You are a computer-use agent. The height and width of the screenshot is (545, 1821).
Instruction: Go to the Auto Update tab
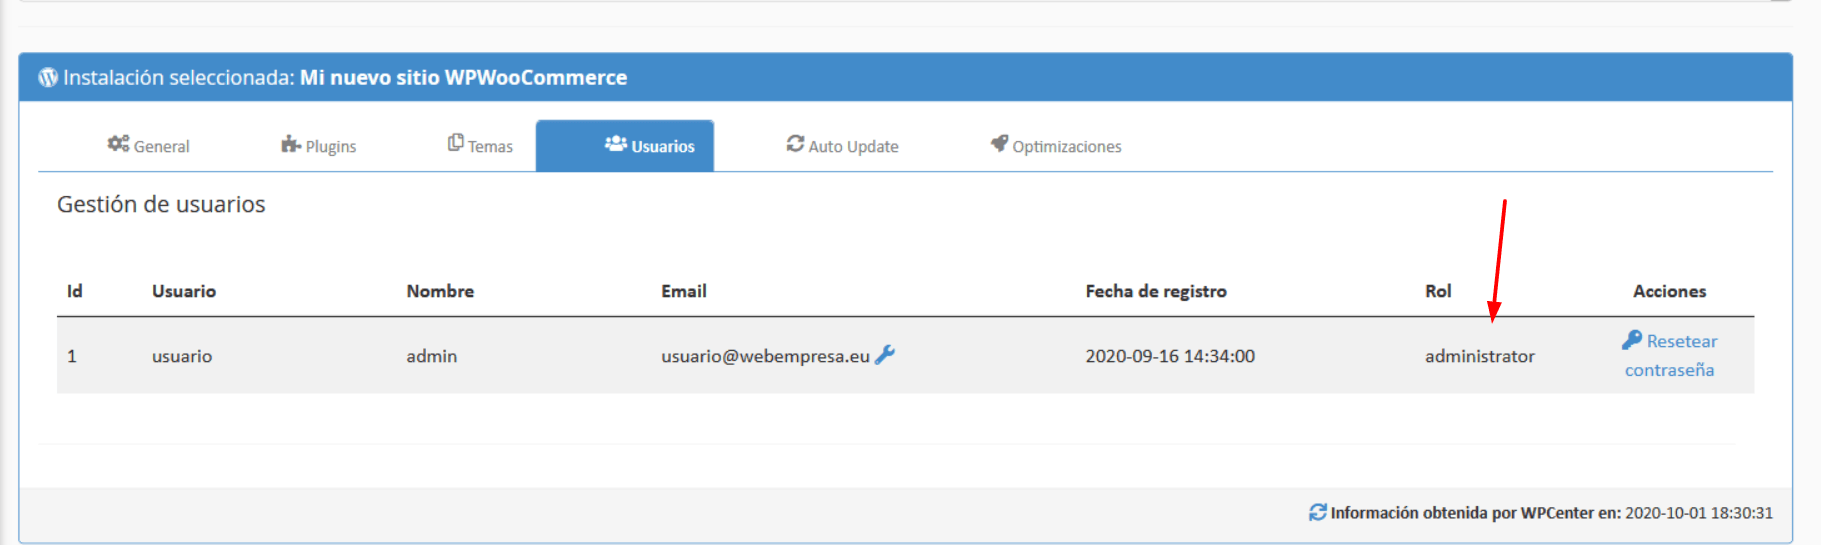(x=842, y=146)
